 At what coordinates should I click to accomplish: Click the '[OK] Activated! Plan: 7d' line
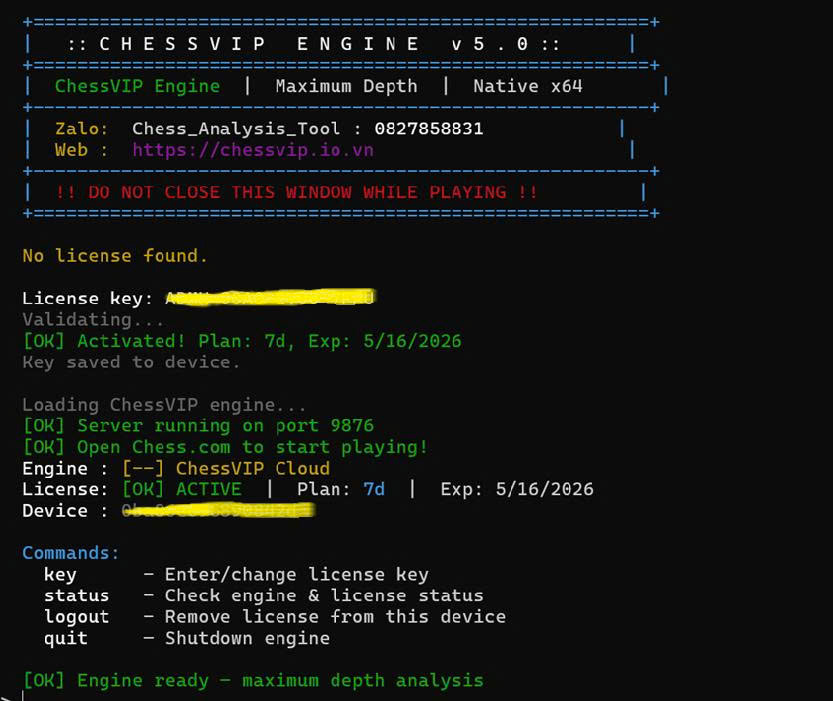coord(242,341)
